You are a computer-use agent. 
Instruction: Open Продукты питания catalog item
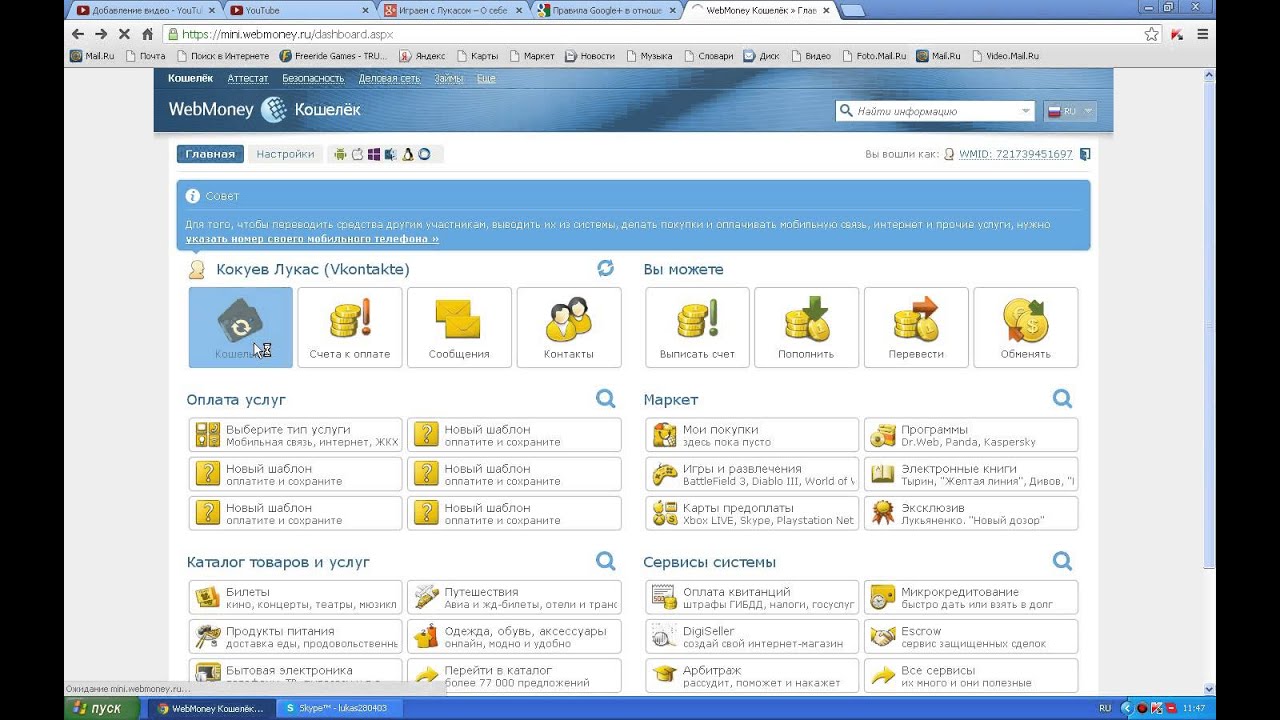[295, 636]
